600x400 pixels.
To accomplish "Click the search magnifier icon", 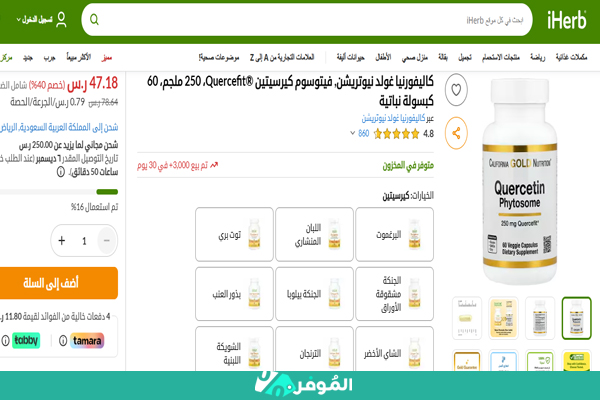I will pos(94,20).
